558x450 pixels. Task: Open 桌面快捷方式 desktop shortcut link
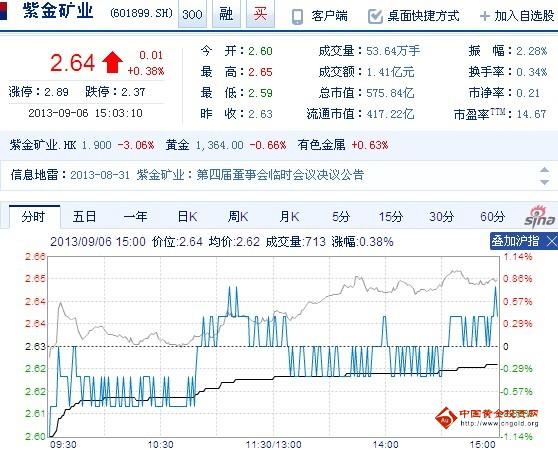coord(423,16)
